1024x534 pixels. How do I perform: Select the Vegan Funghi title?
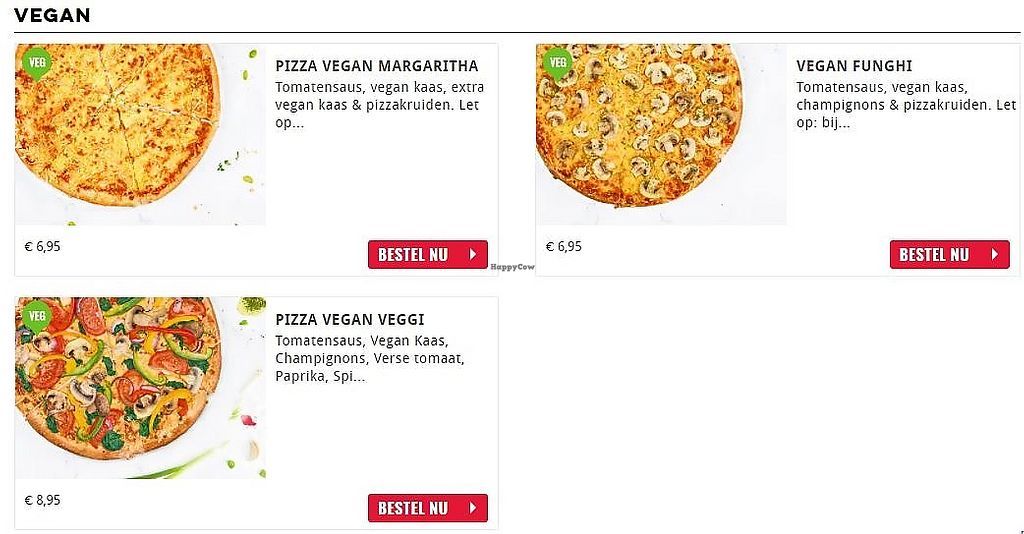854,67
